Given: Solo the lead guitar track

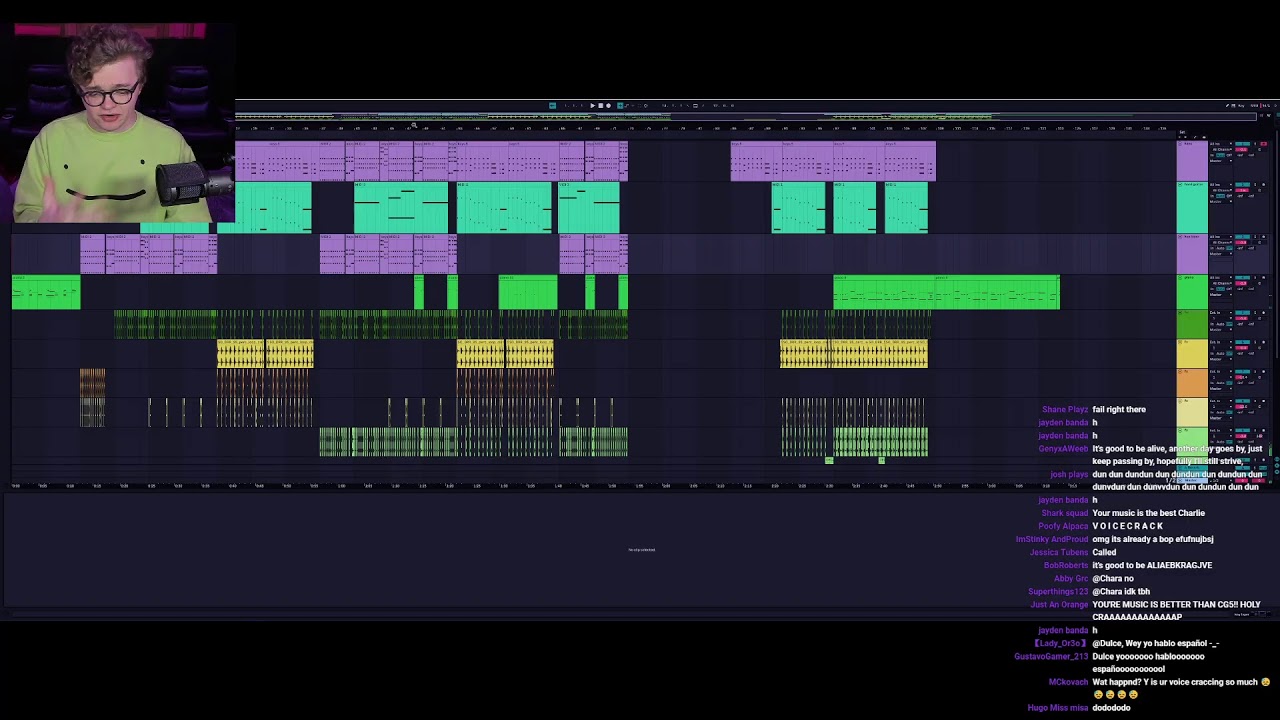Looking at the screenshot, I should (1255, 185).
